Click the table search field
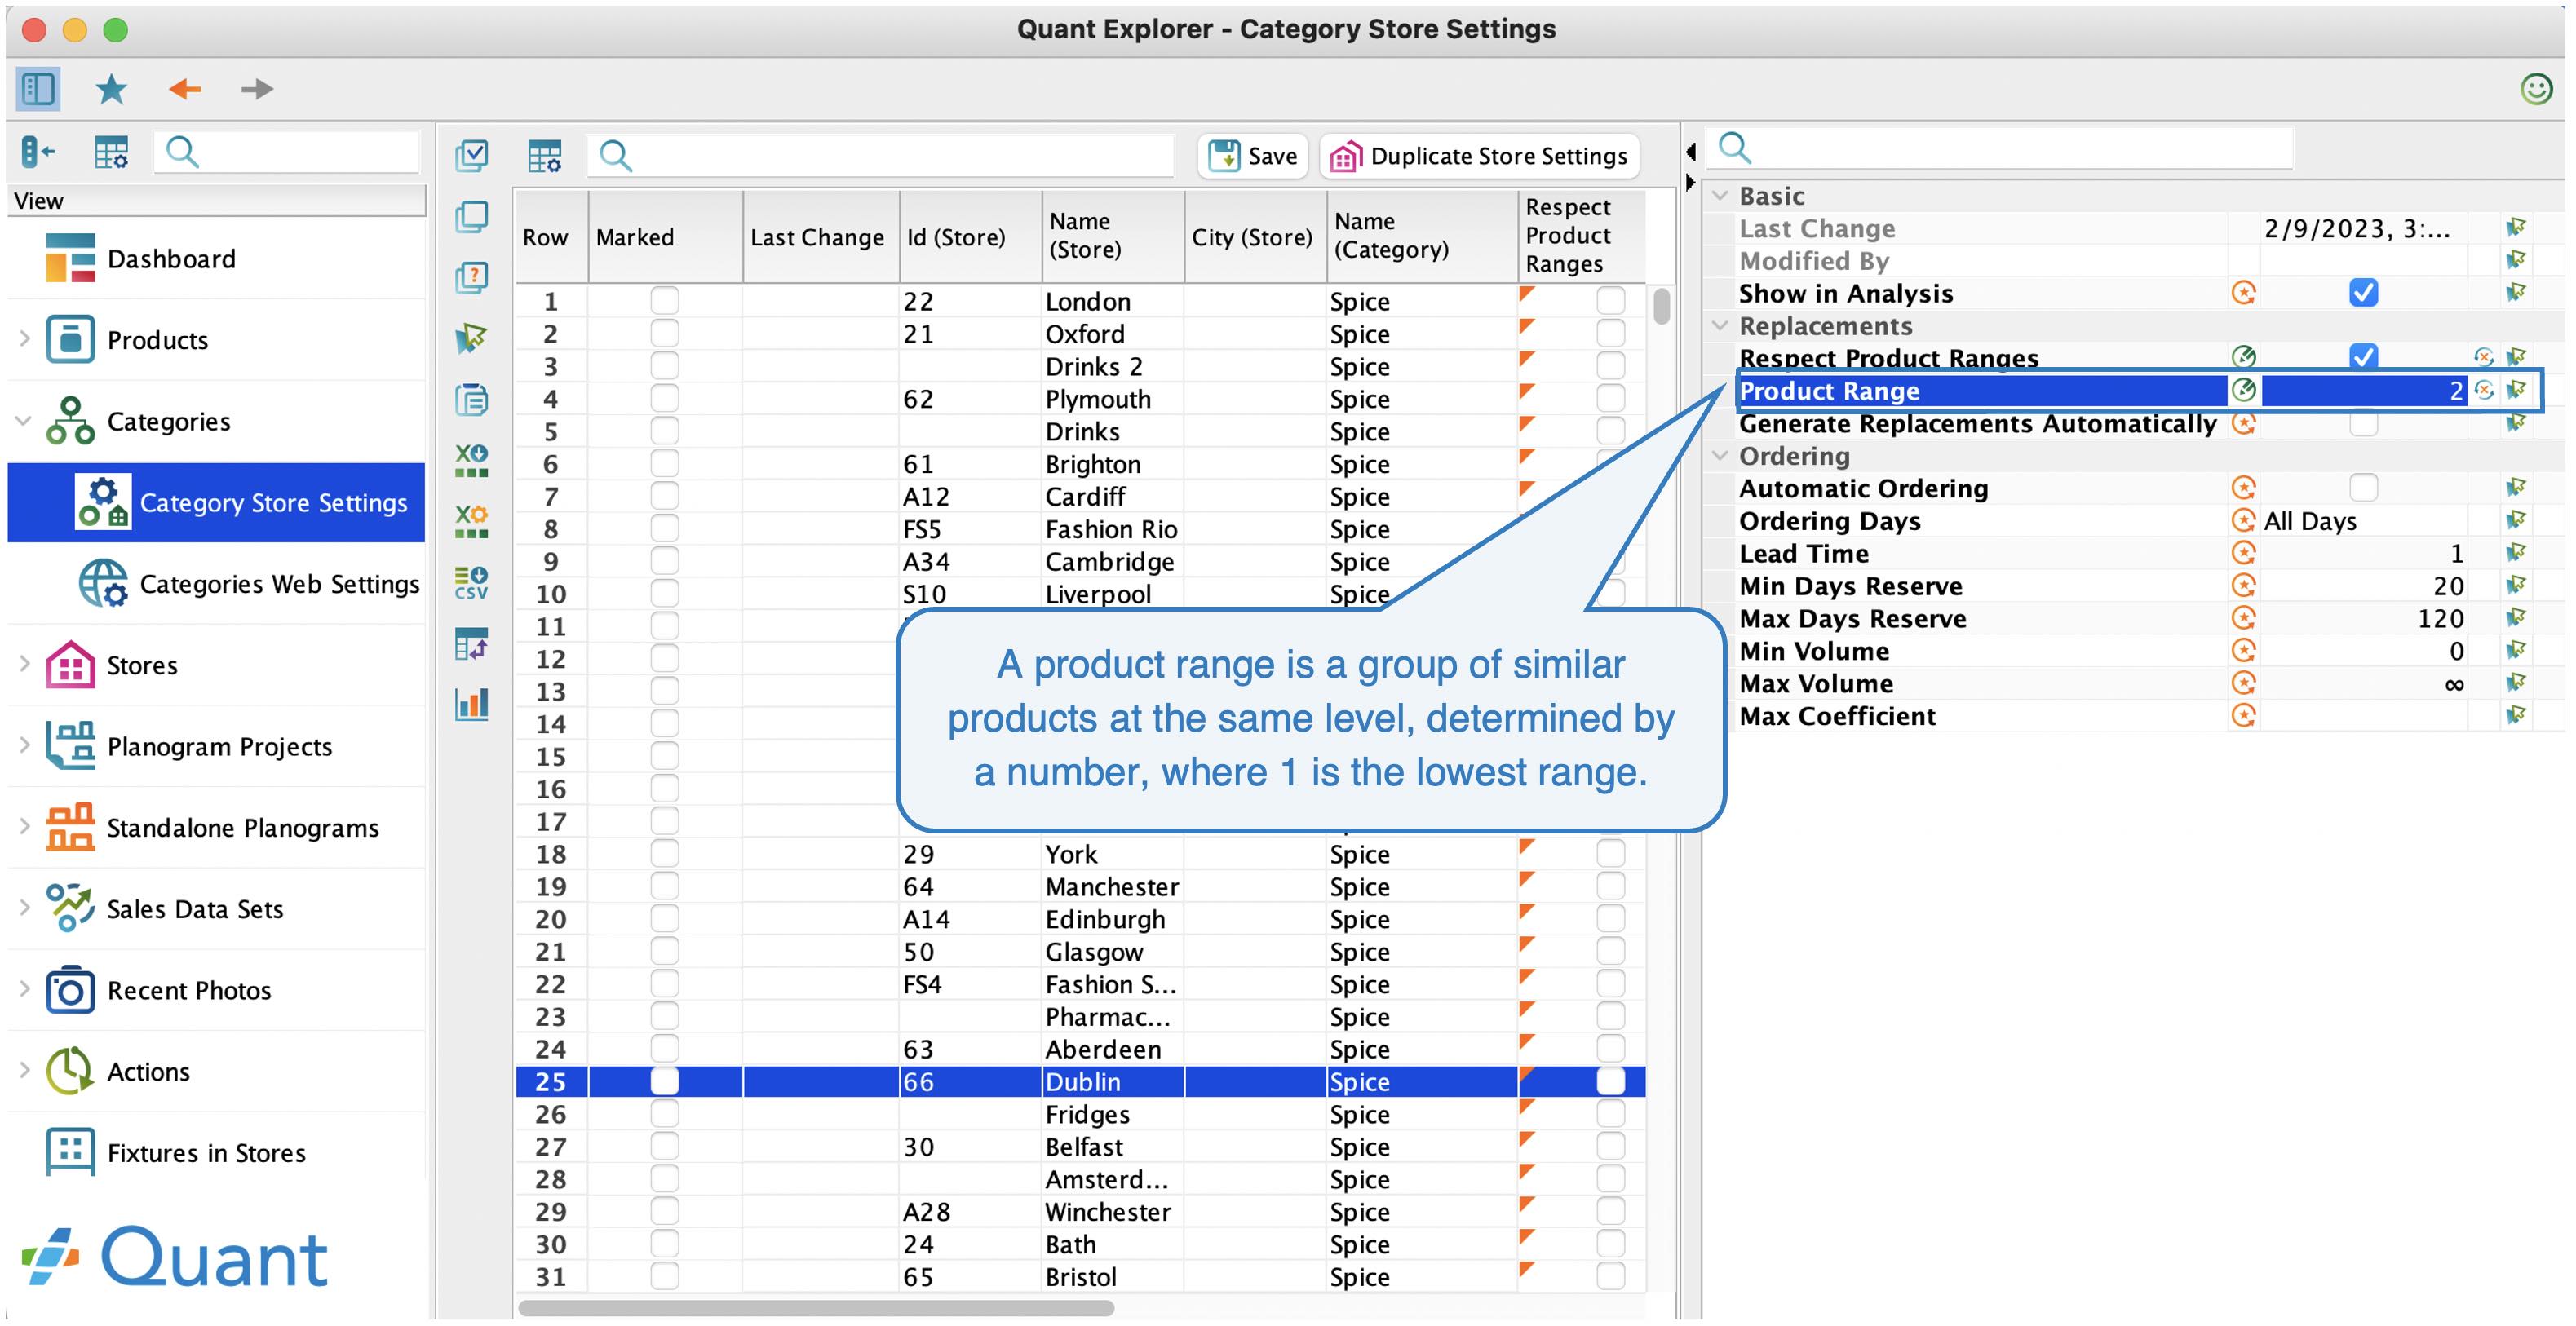Image resolution: width=2576 pixels, height=1326 pixels. [880, 155]
